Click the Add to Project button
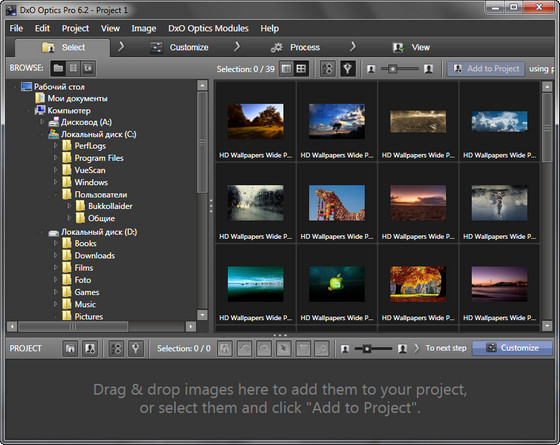 486,69
